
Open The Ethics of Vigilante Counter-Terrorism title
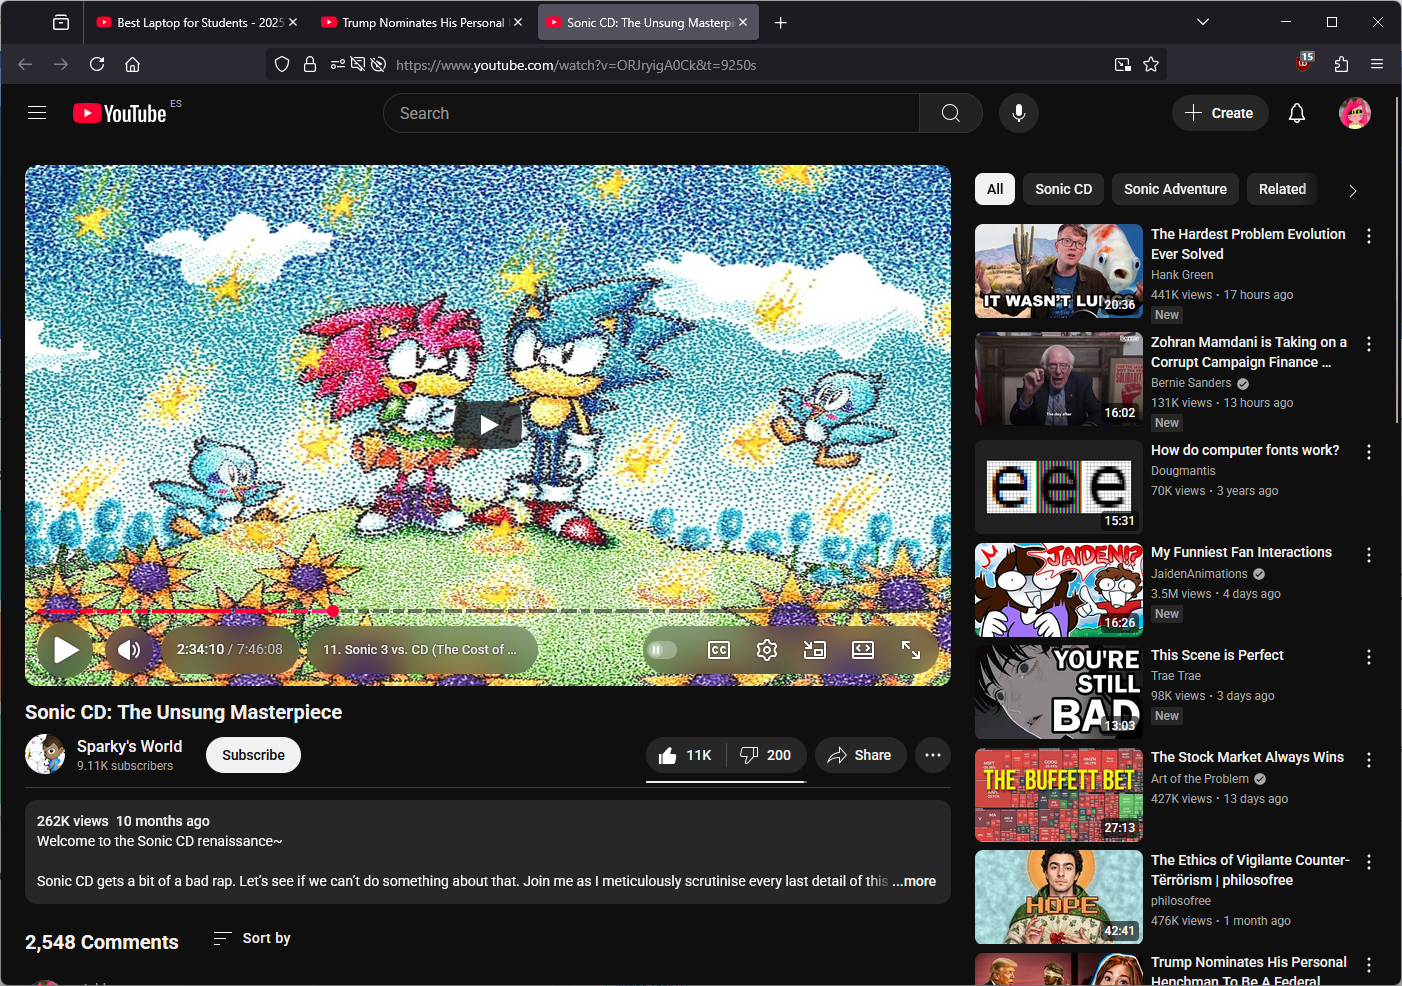pos(1250,870)
